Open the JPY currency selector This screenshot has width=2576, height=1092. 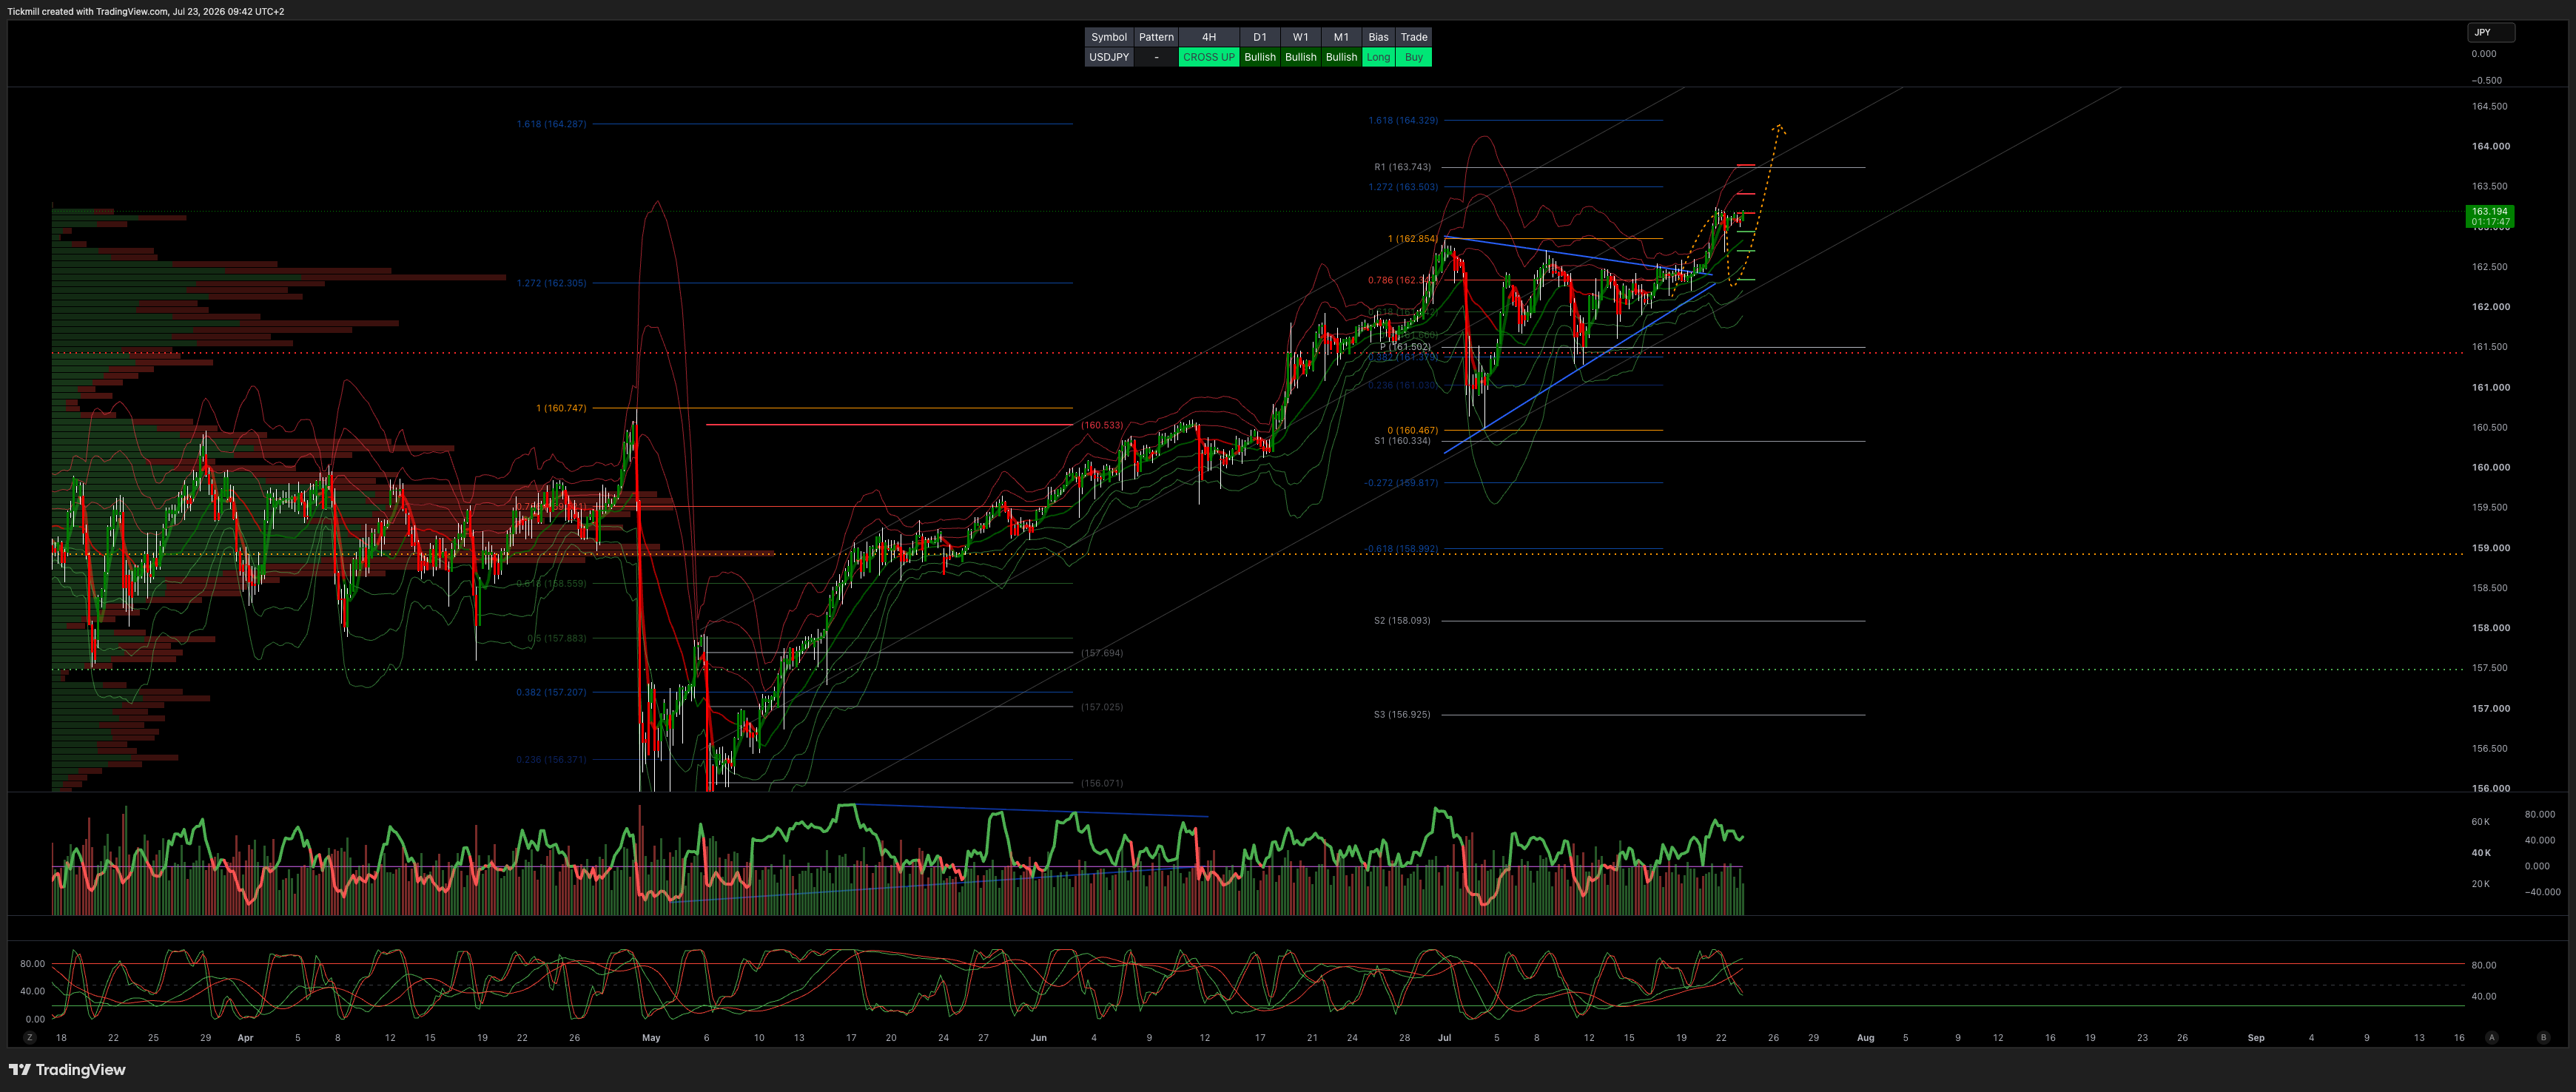(x=2490, y=33)
